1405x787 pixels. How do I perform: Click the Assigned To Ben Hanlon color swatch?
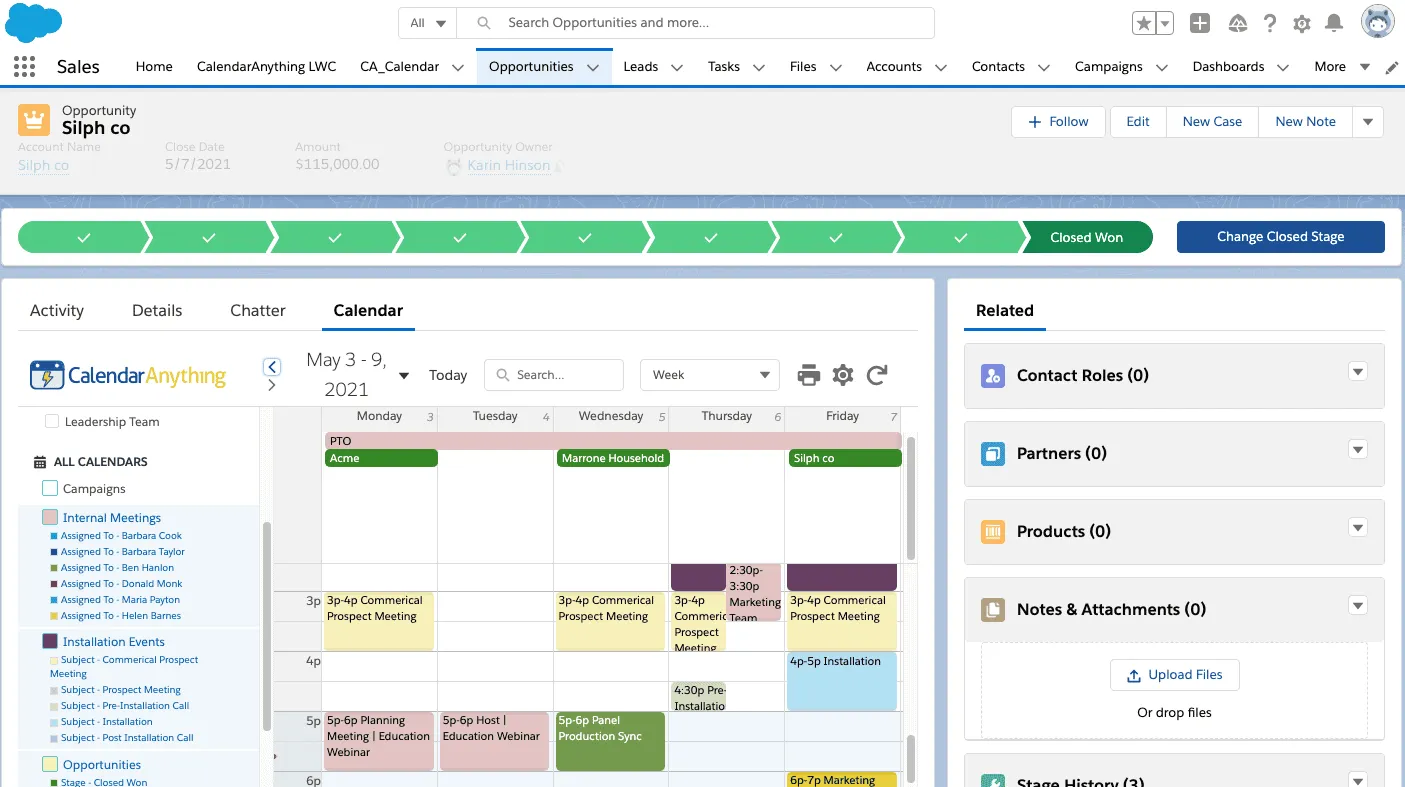[x=53, y=568]
